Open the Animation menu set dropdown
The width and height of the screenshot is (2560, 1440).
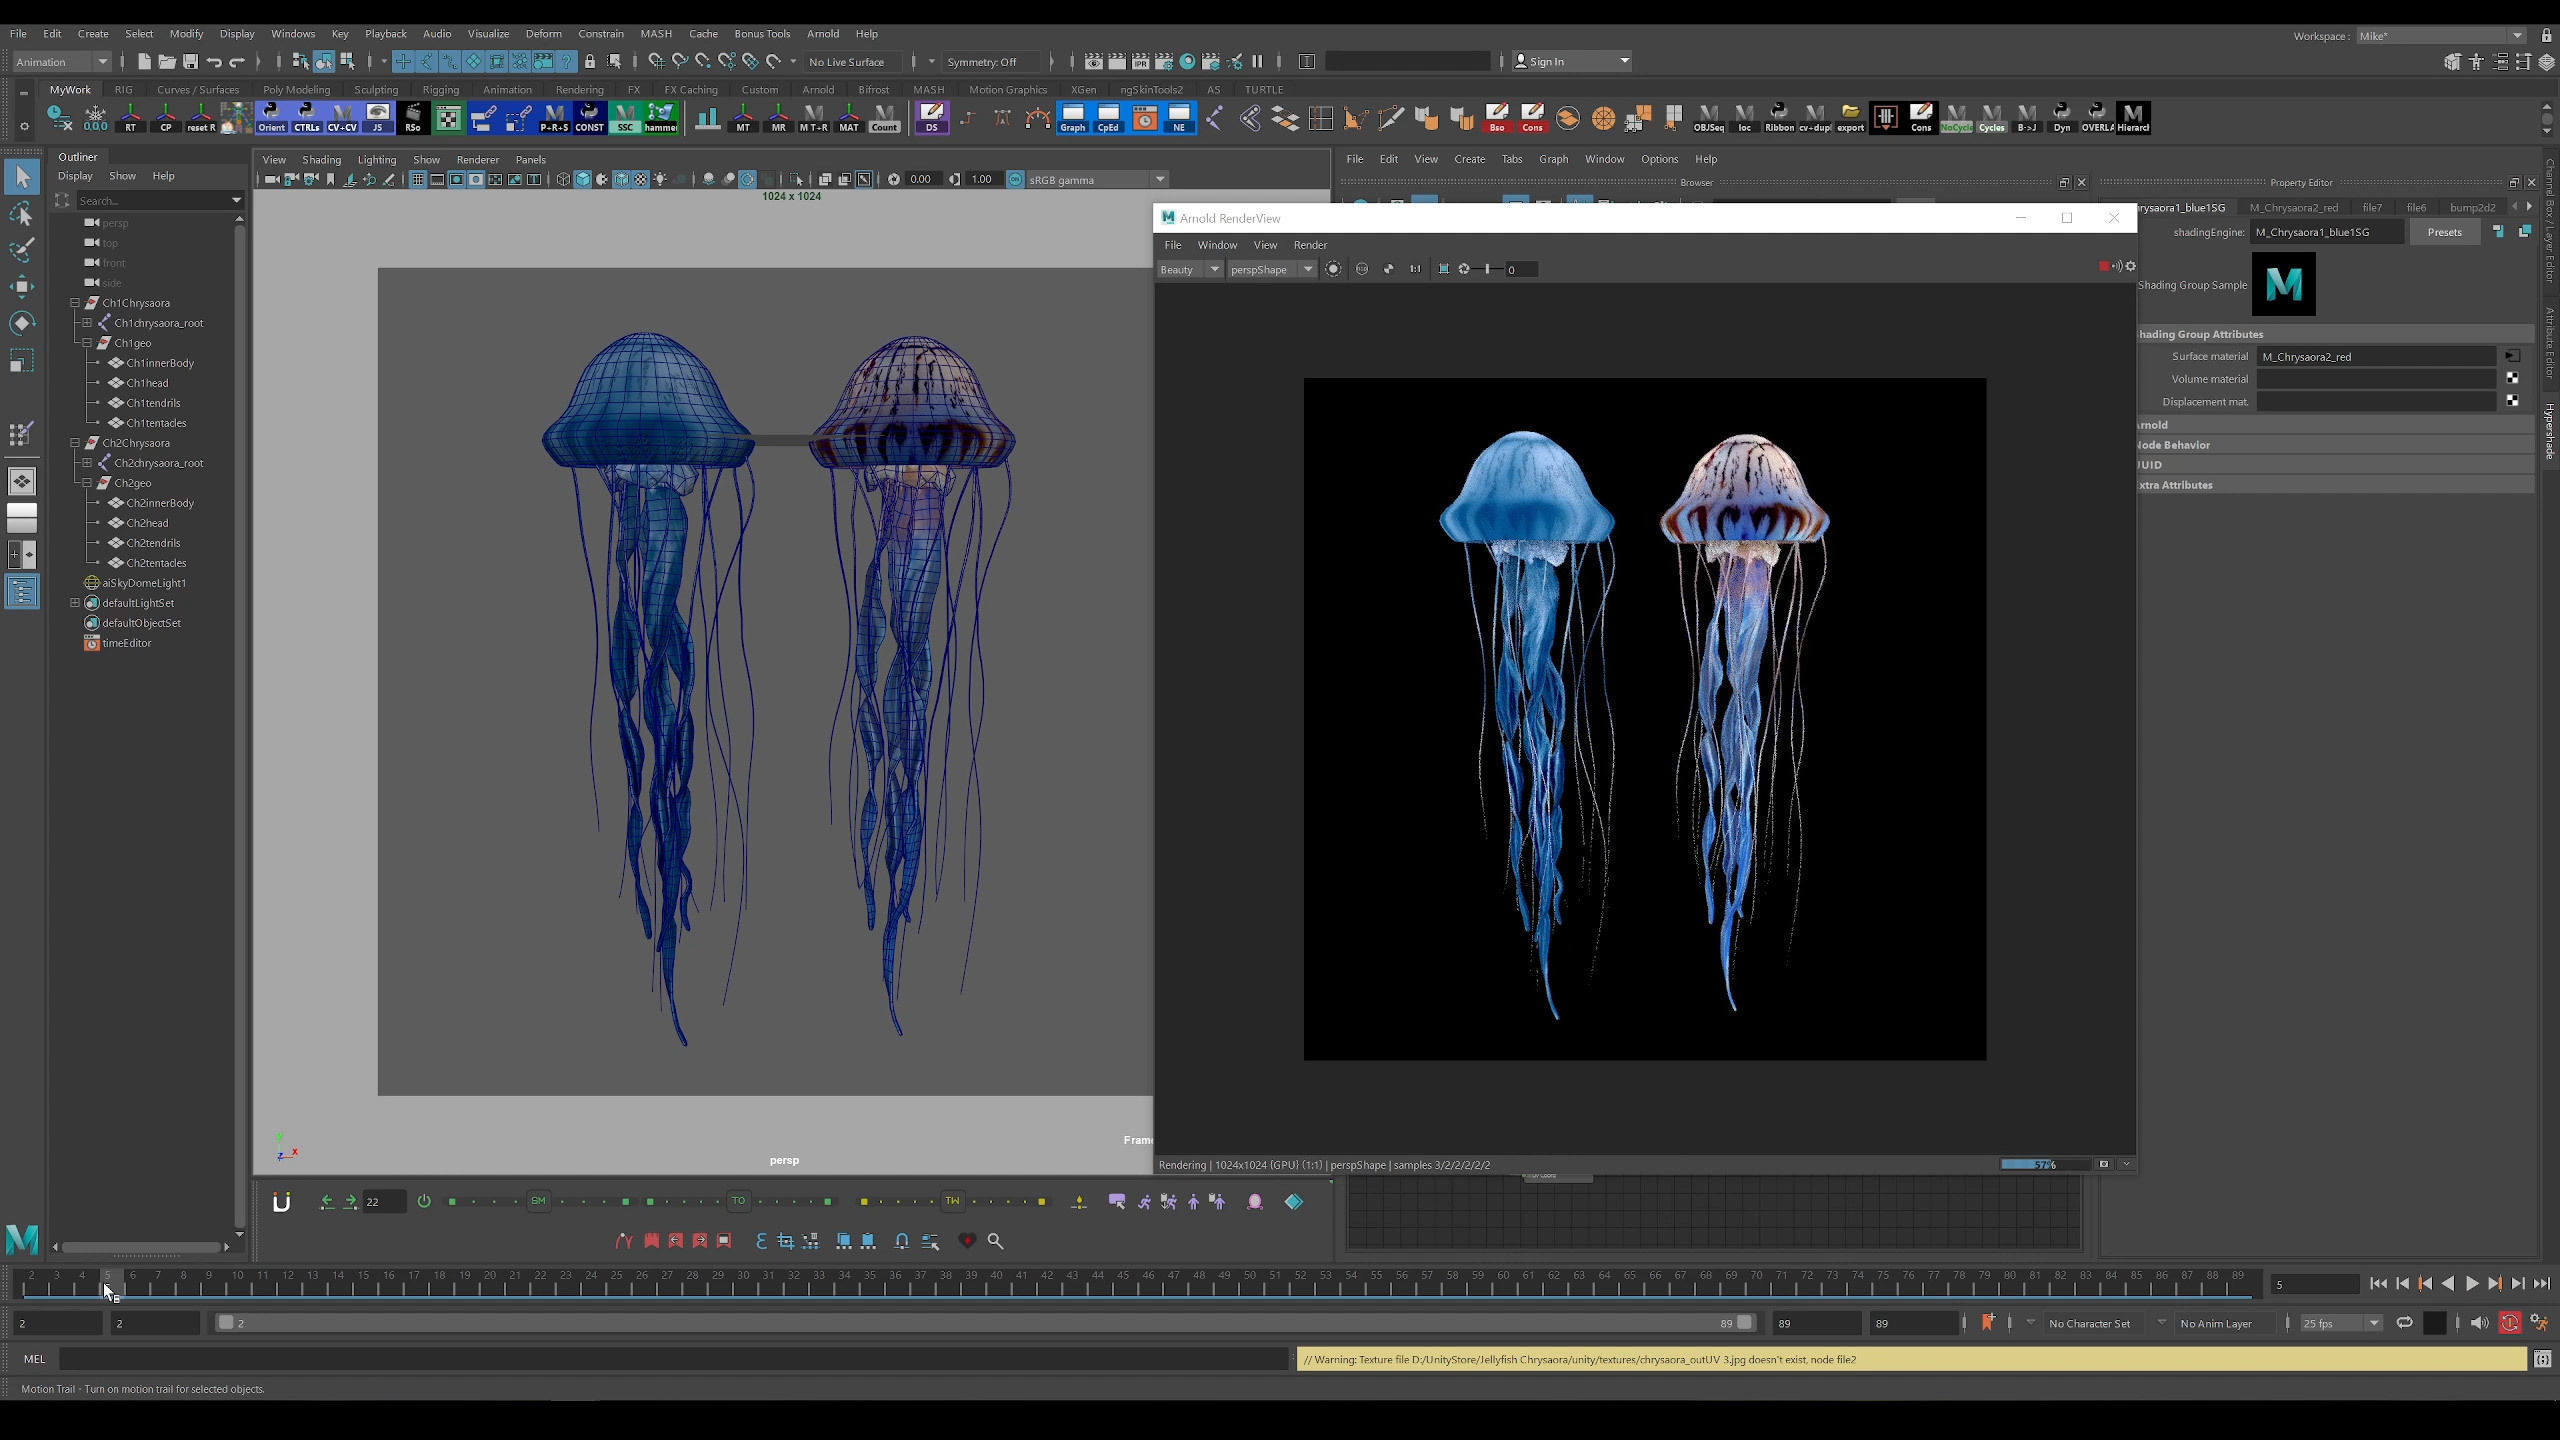click(x=61, y=61)
